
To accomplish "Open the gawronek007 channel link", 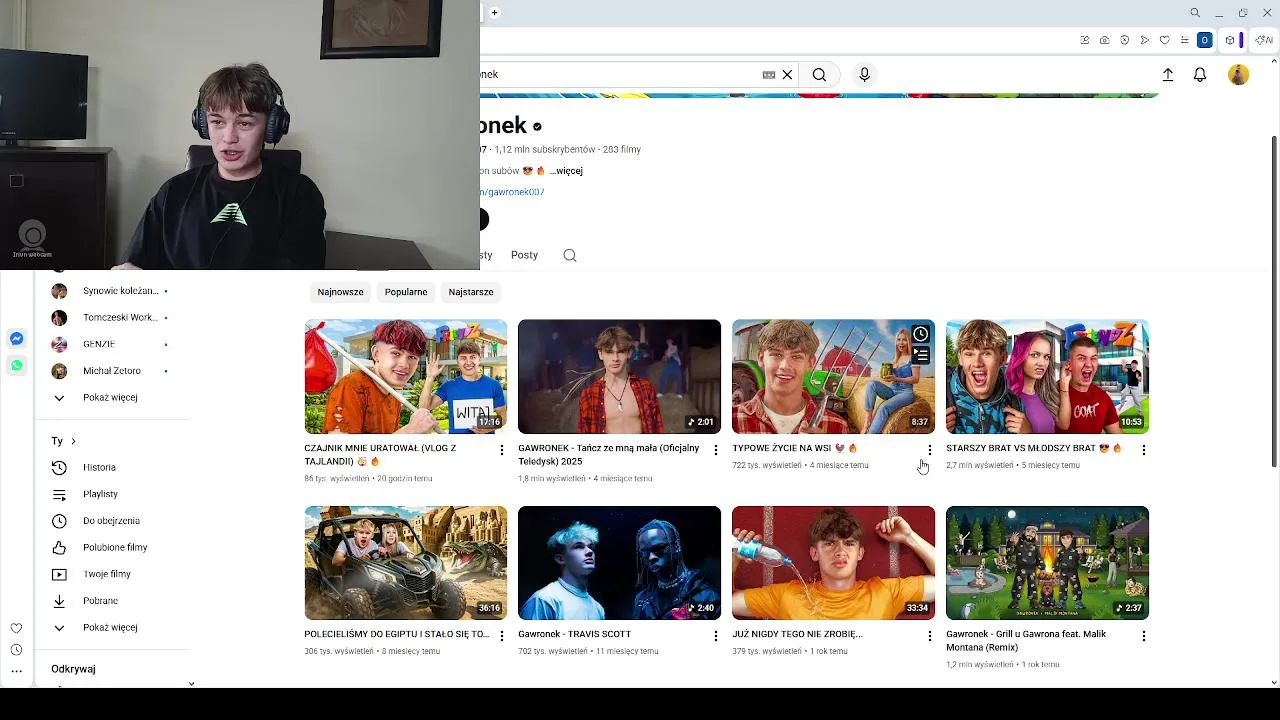I will [x=512, y=192].
